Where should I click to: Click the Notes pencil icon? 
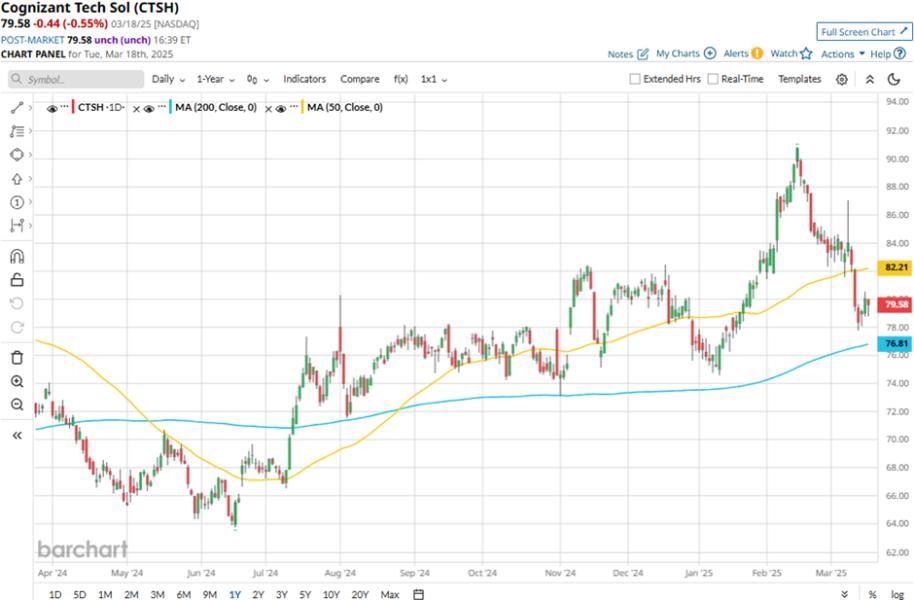(643, 54)
